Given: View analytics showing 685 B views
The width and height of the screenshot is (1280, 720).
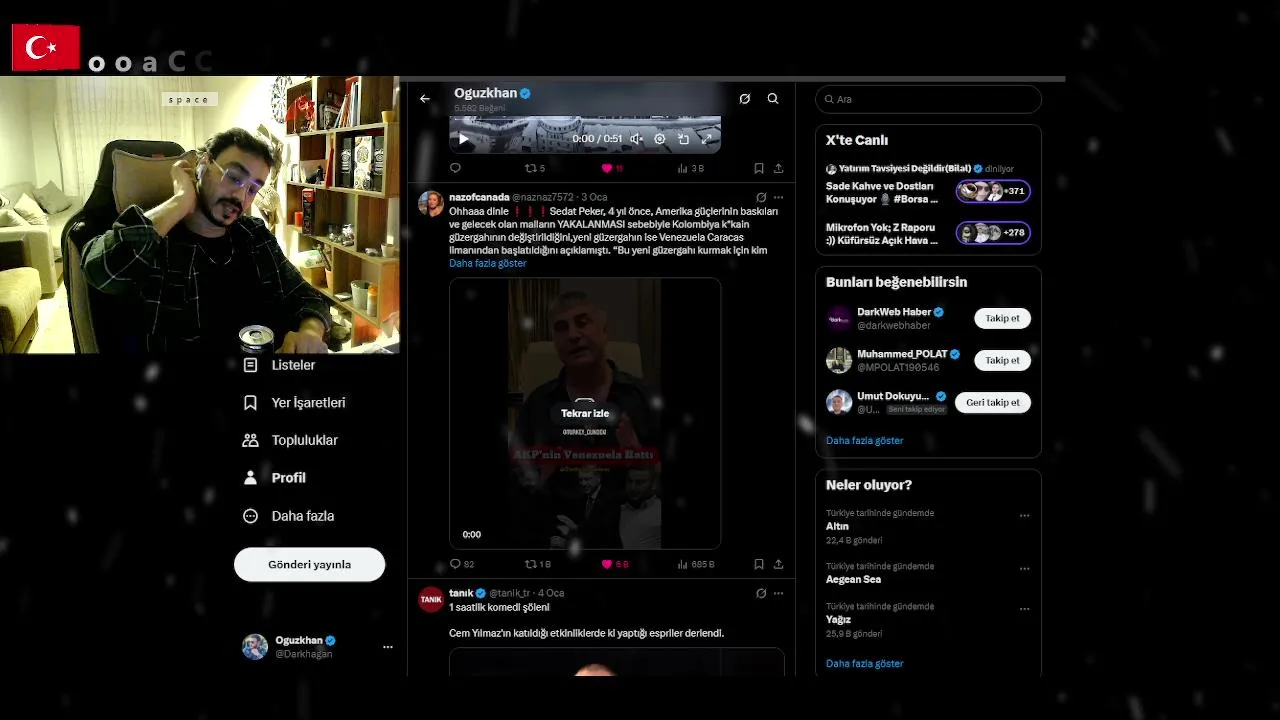Looking at the screenshot, I should [696, 564].
